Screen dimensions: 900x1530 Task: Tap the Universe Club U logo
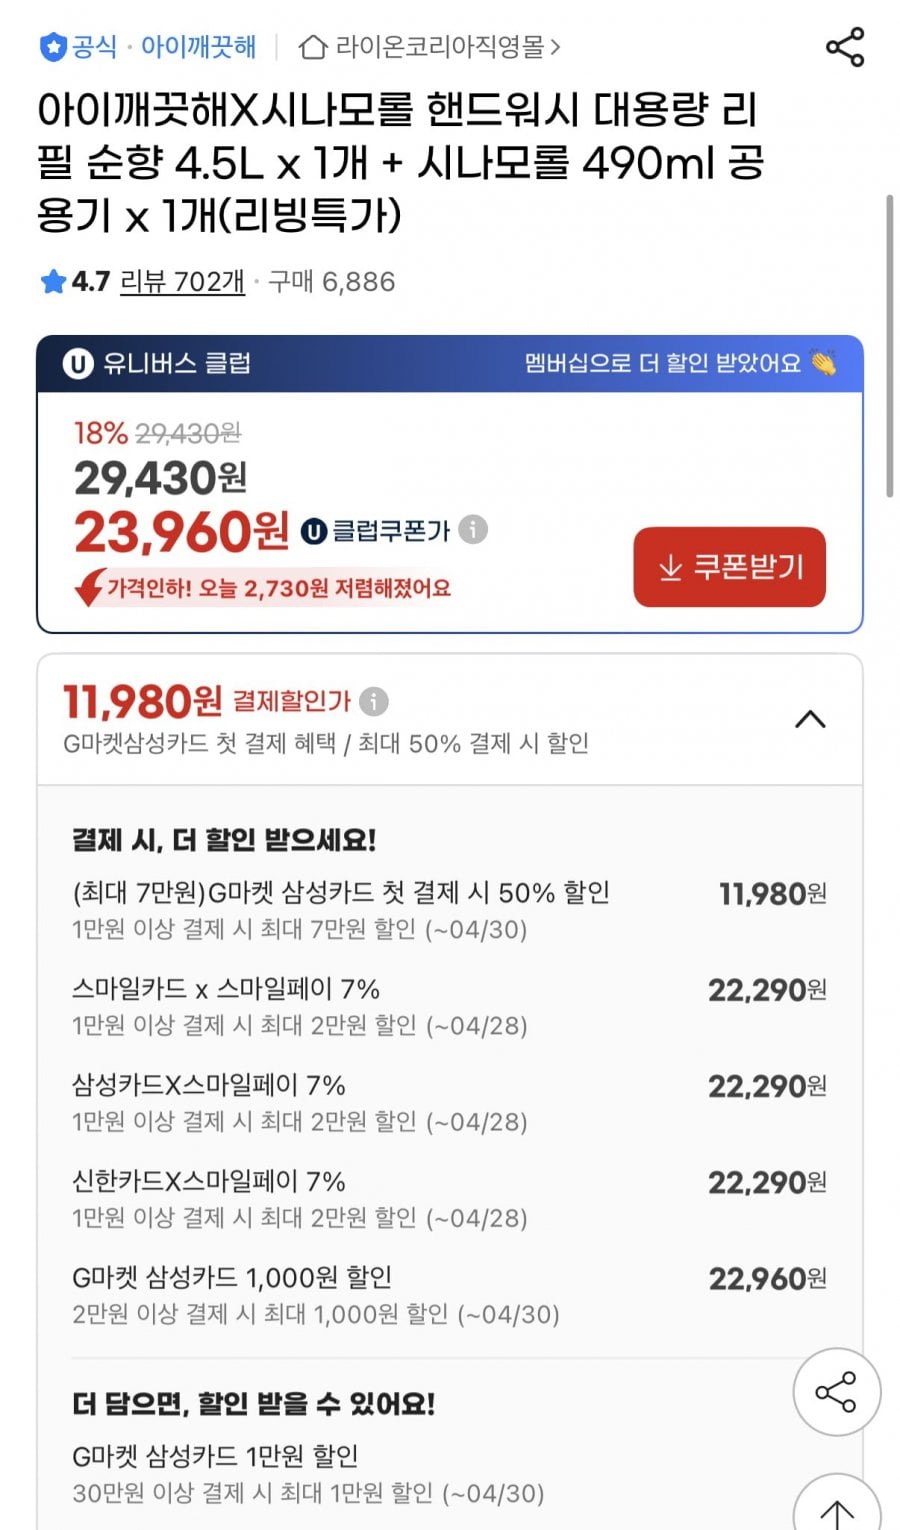(78, 363)
